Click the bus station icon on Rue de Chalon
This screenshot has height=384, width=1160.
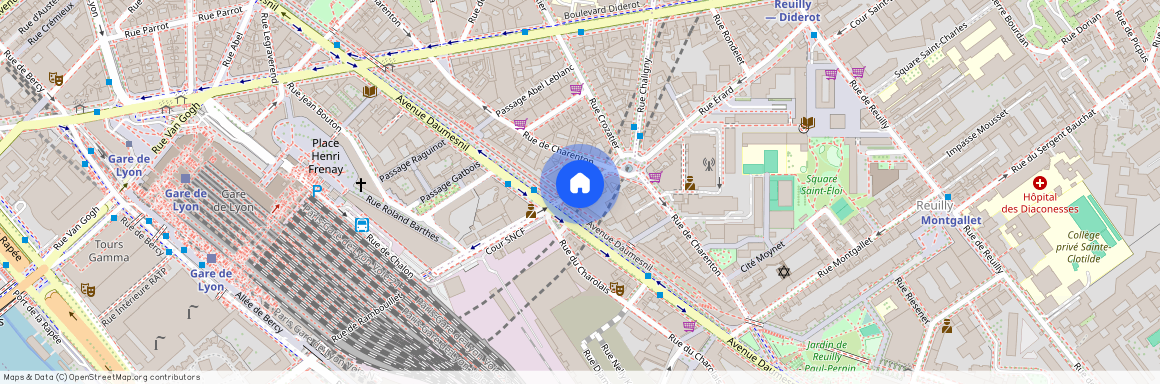click(362, 224)
